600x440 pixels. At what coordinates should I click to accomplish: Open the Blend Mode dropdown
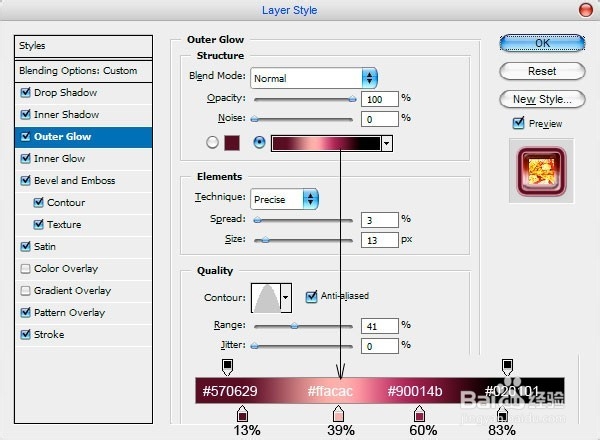tap(314, 78)
